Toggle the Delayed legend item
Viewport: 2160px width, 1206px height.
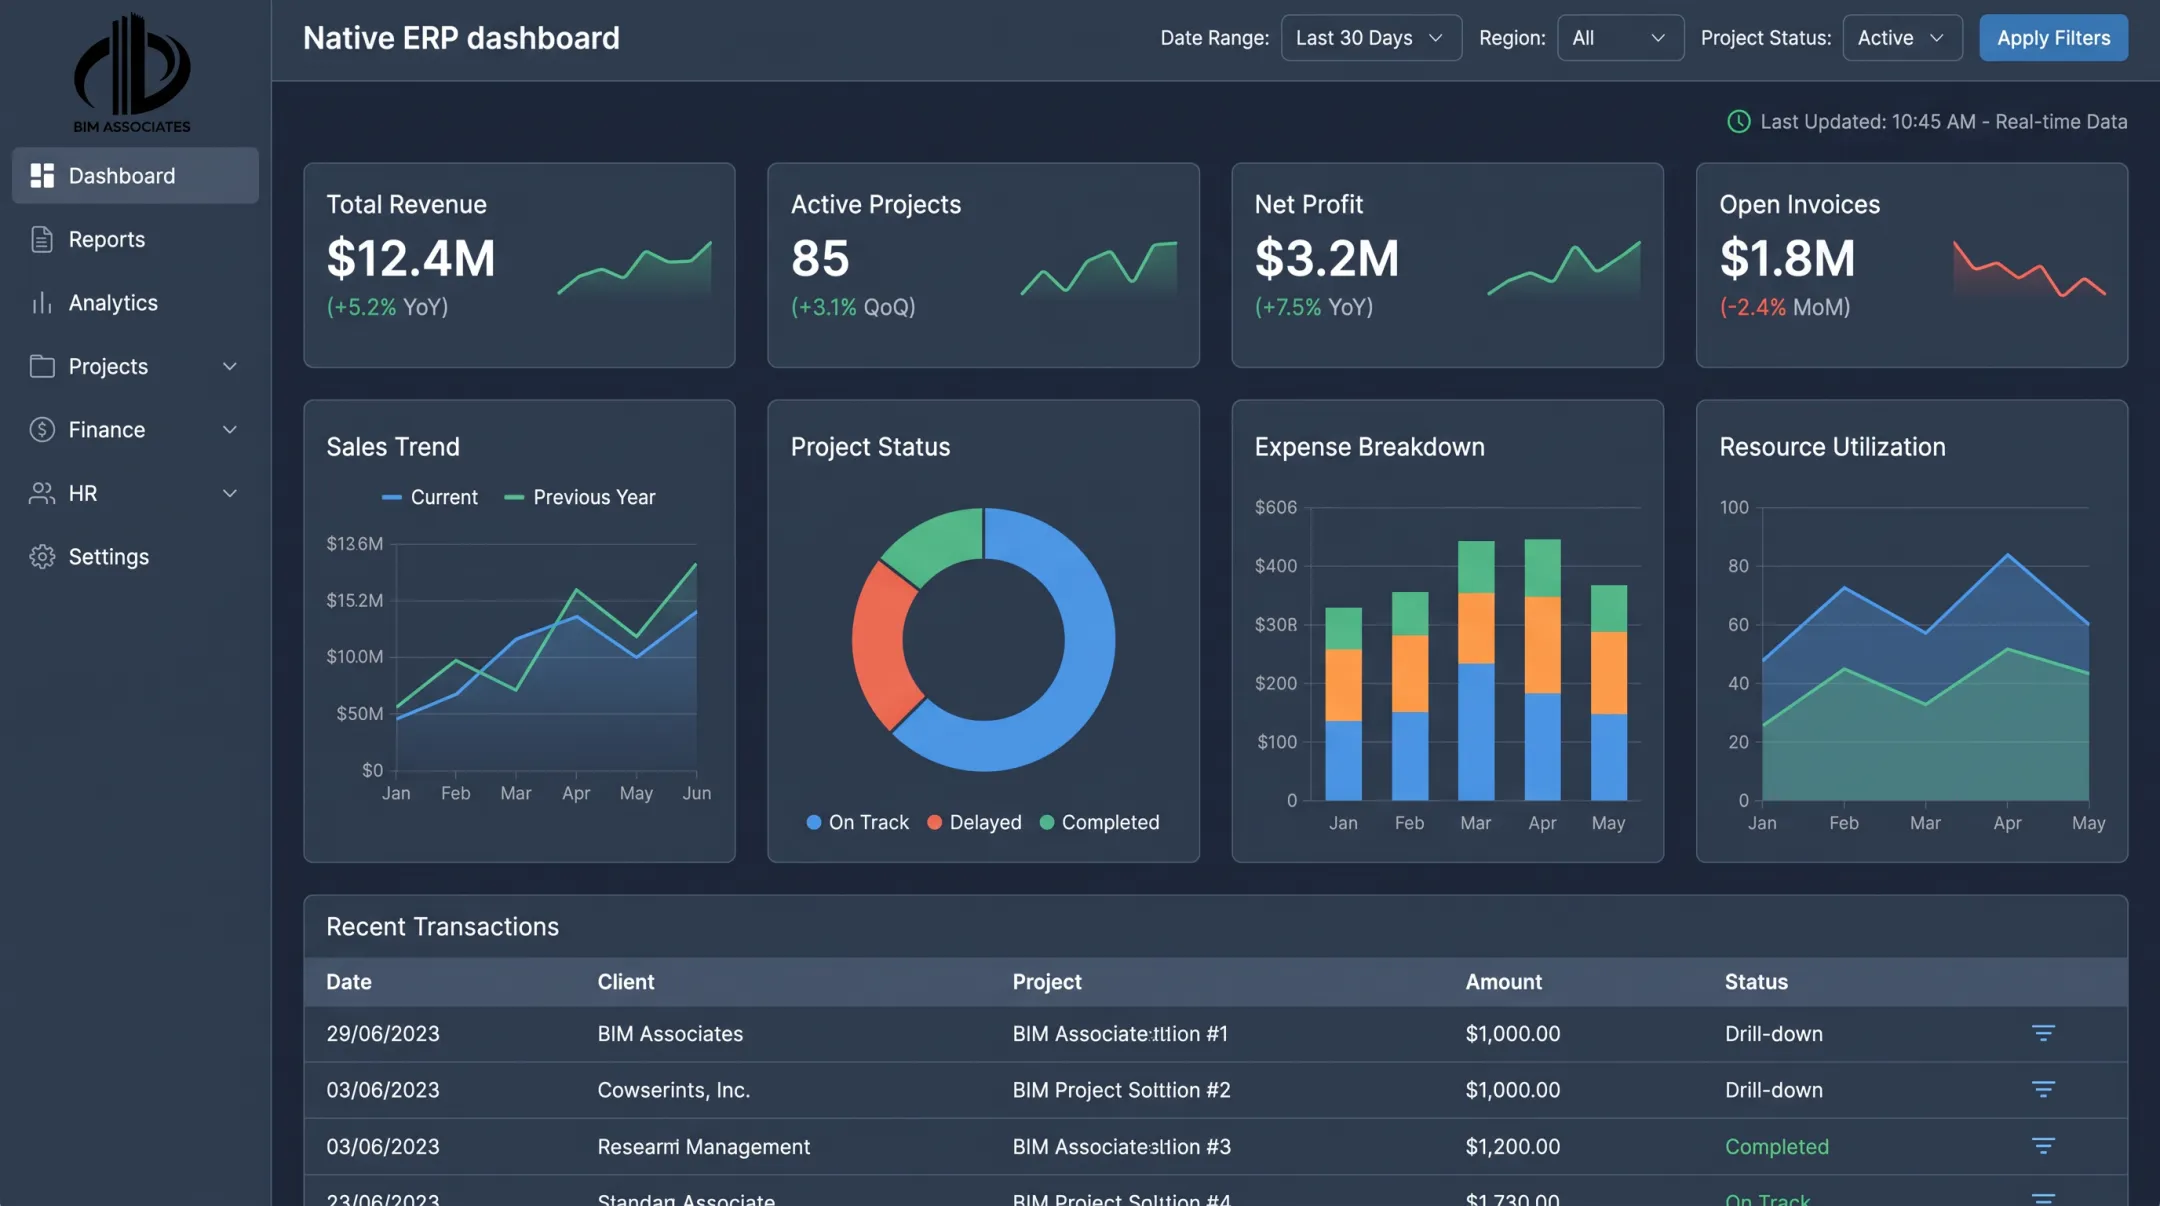[x=975, y=822]
